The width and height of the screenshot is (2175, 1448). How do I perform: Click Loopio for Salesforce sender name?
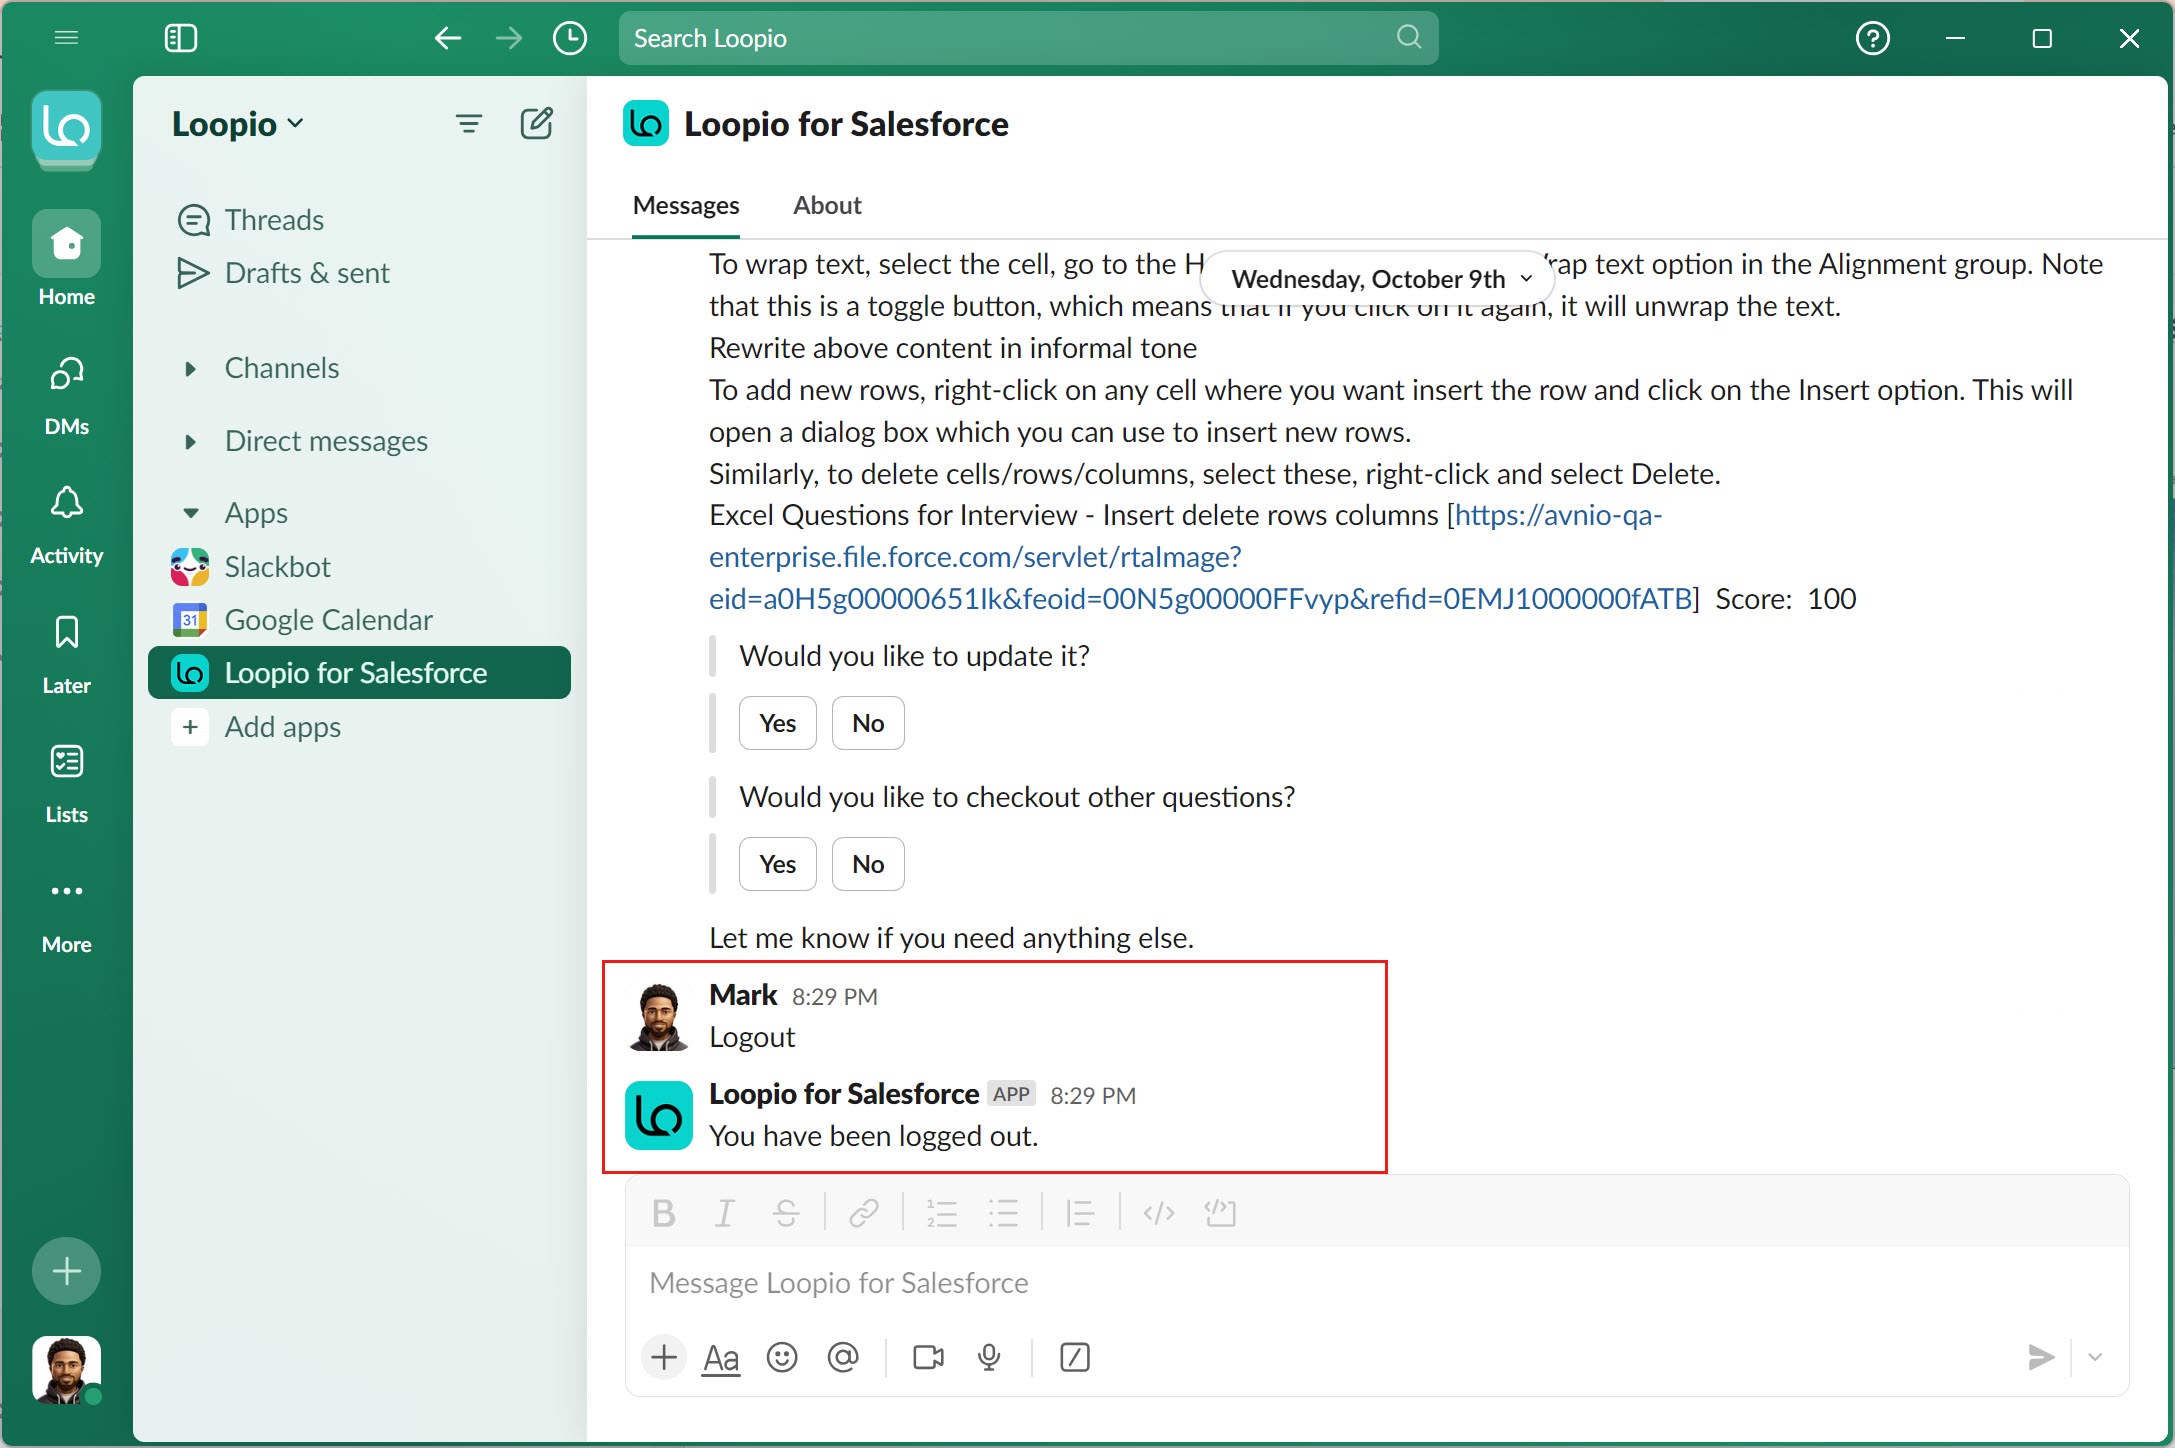(843, 1094)
